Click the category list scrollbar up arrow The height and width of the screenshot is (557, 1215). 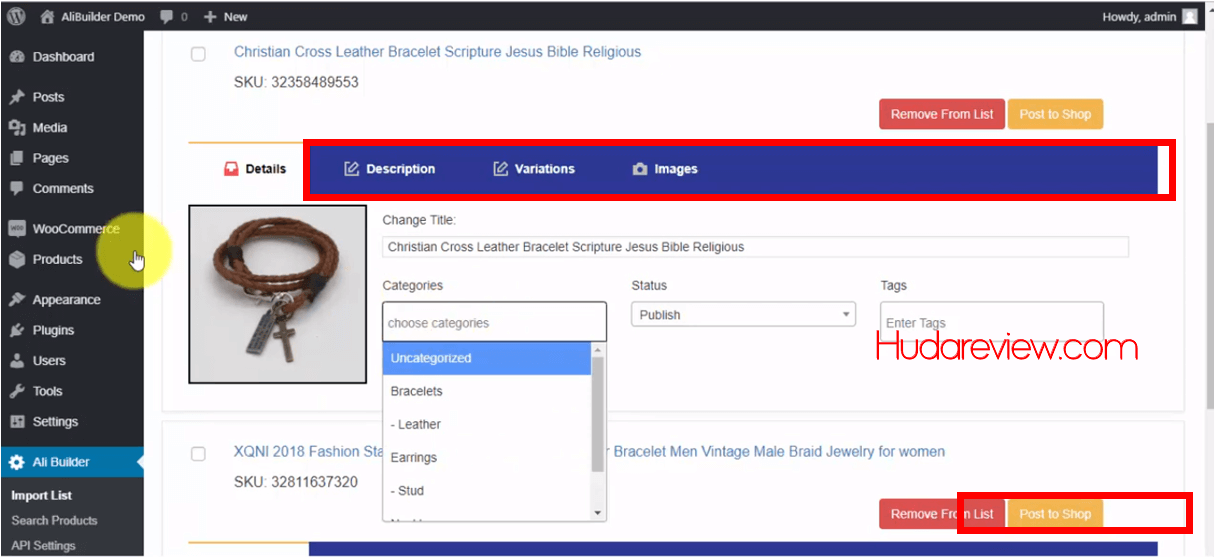599,350
